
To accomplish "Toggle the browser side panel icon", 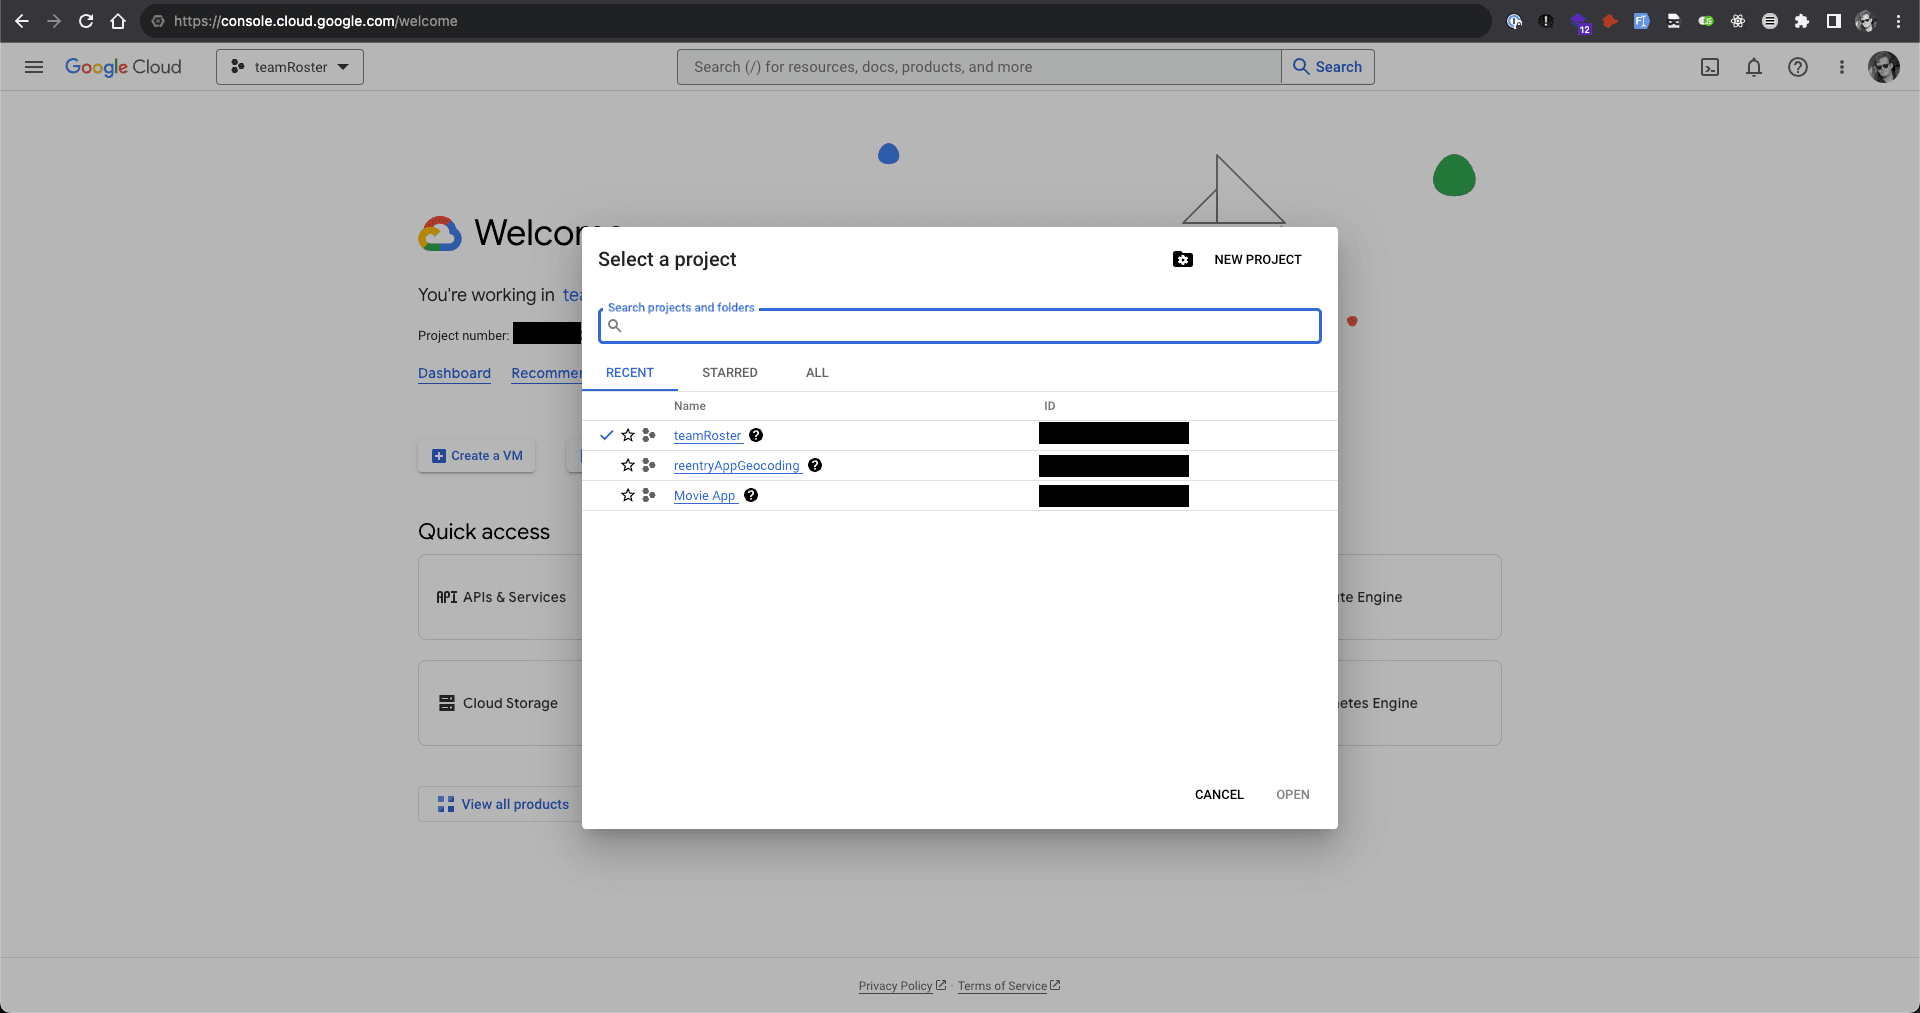I will (1834, 21).
